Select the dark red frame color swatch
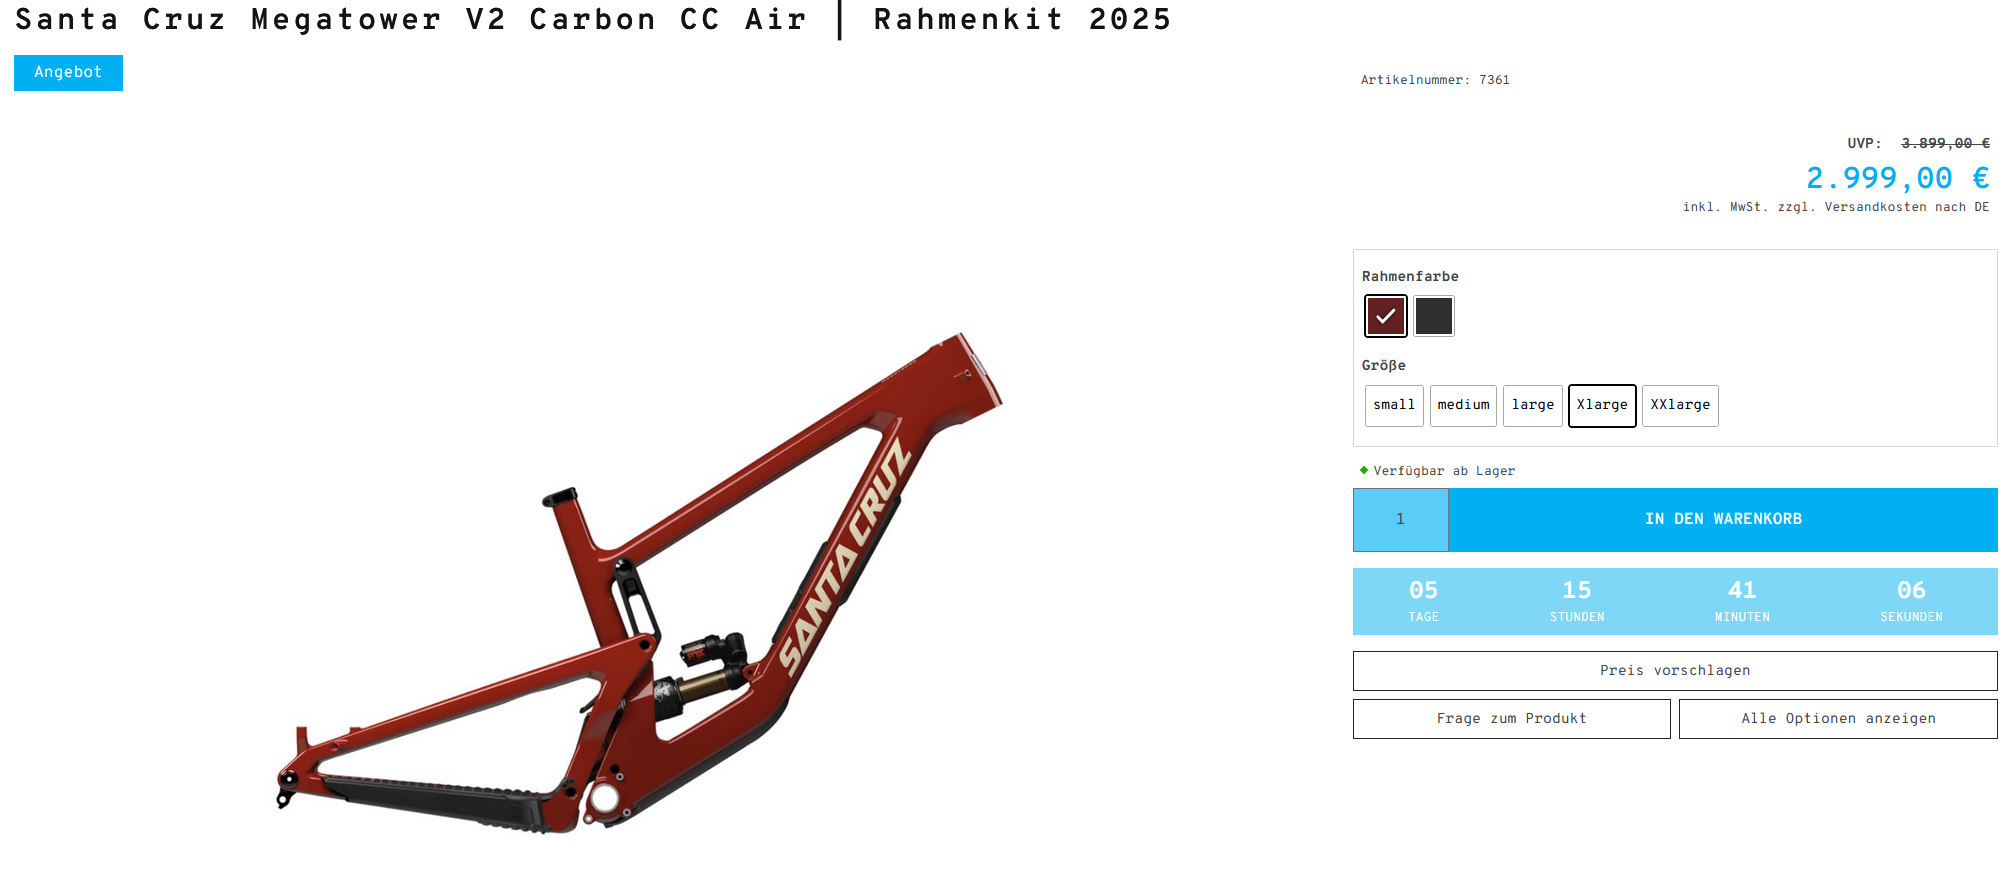The height and width of the screenshot is (889, 2003). [1385, 316]
